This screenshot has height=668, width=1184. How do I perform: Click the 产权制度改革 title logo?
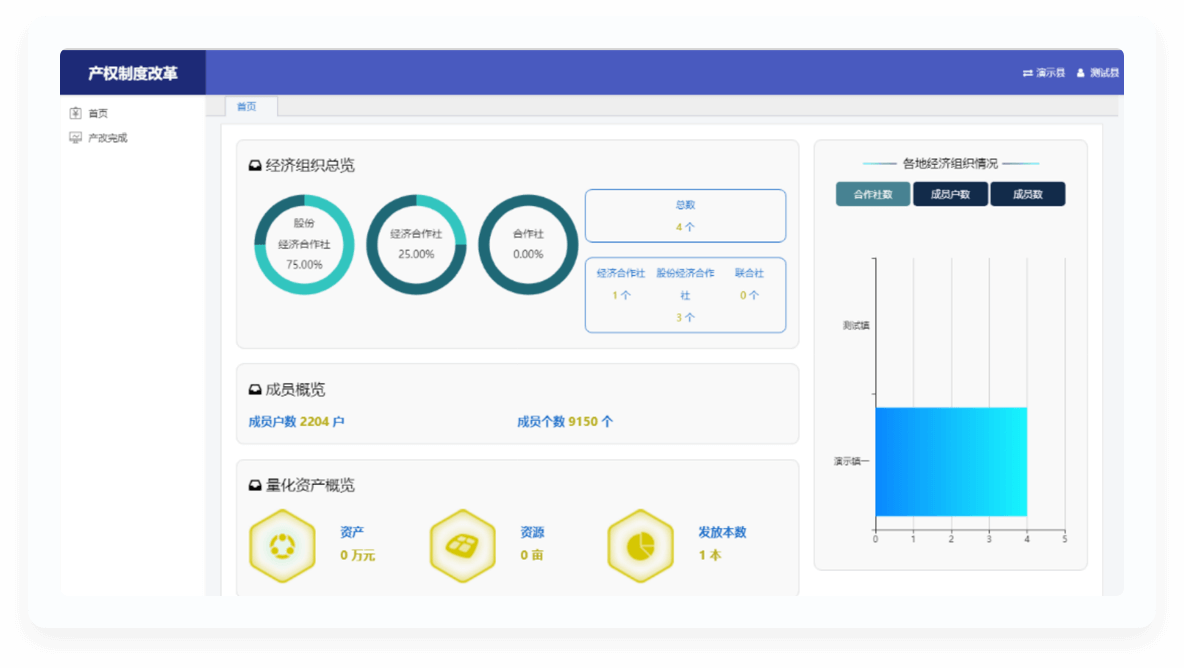click(x=132, y=73)
